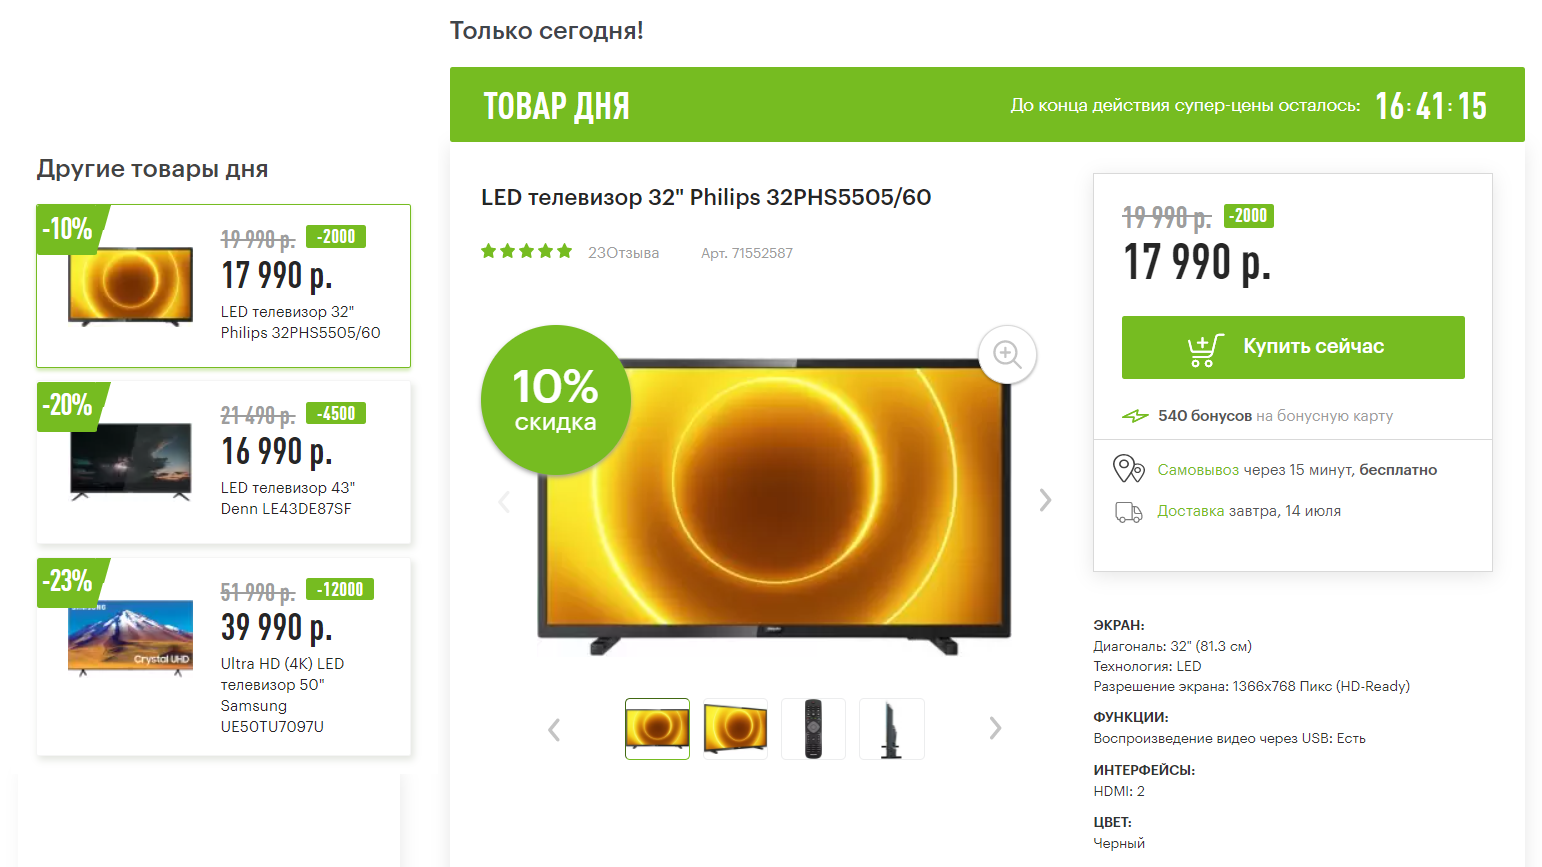Click the 10% скидка green badge
Image resolution: width=1542 pixels, height=867 pixels.
[556, 400]
